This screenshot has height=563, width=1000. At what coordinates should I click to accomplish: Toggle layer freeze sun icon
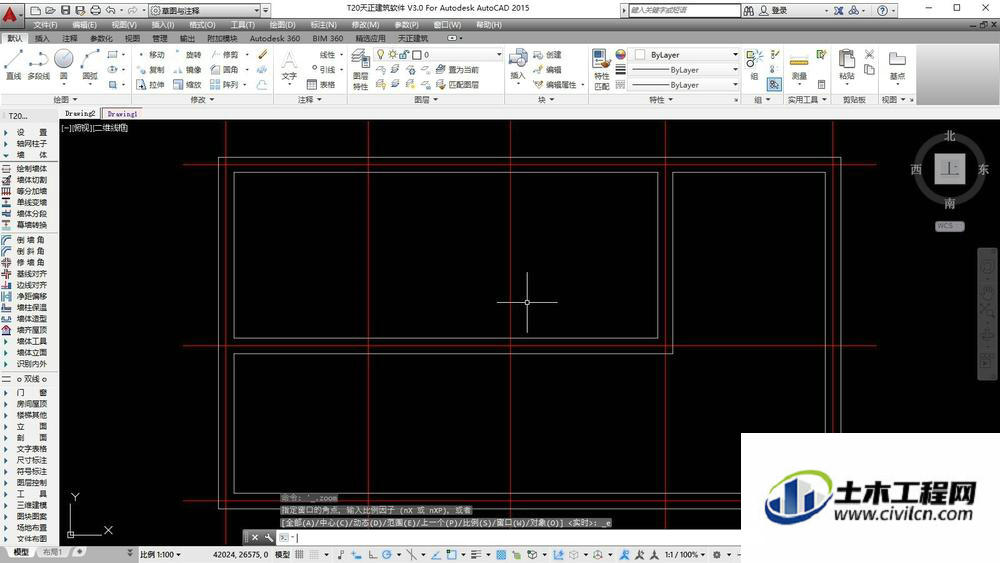(x=392, y=54)
